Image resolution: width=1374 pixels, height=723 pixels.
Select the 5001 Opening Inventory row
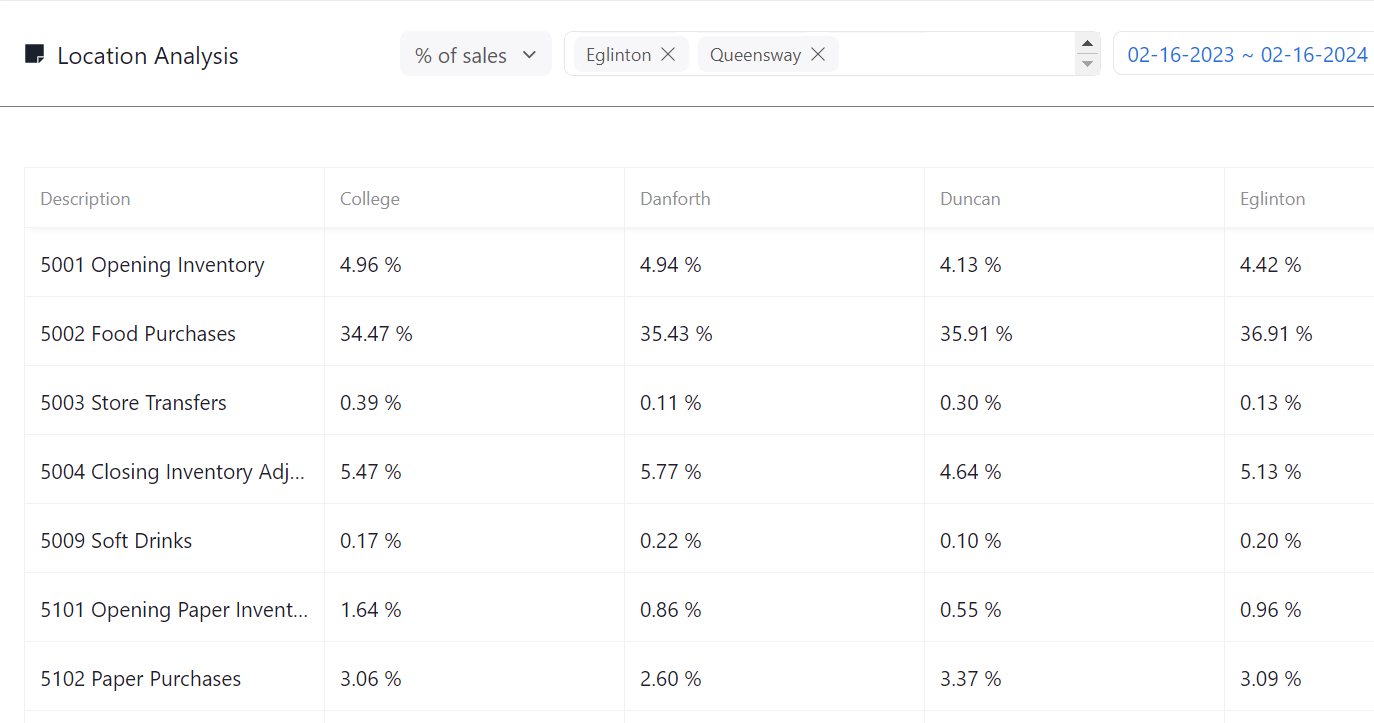152,265
